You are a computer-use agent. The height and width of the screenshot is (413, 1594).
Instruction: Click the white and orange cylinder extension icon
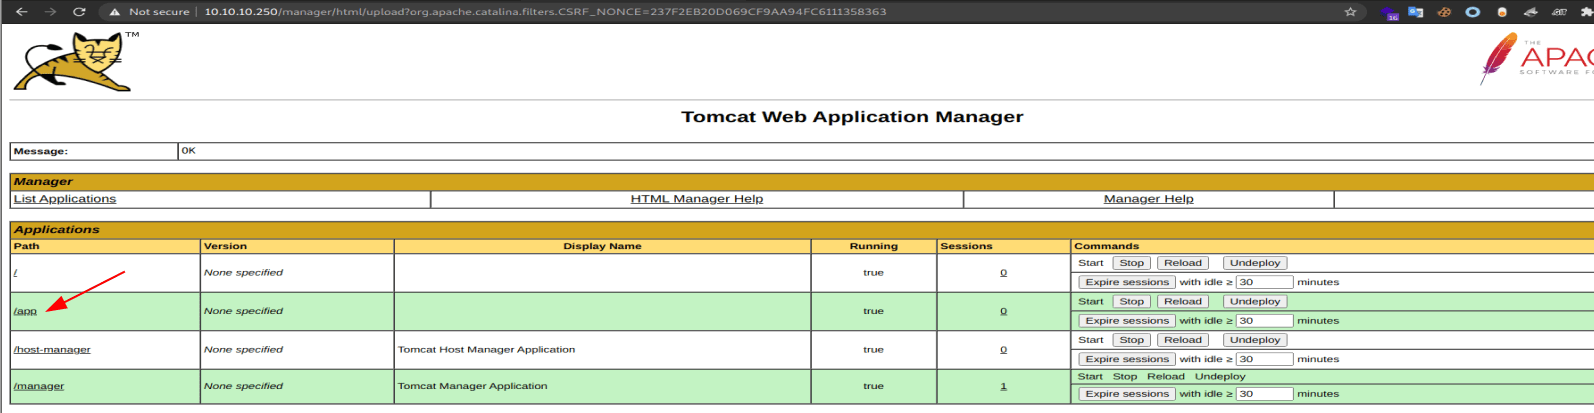pos(1501,12)
